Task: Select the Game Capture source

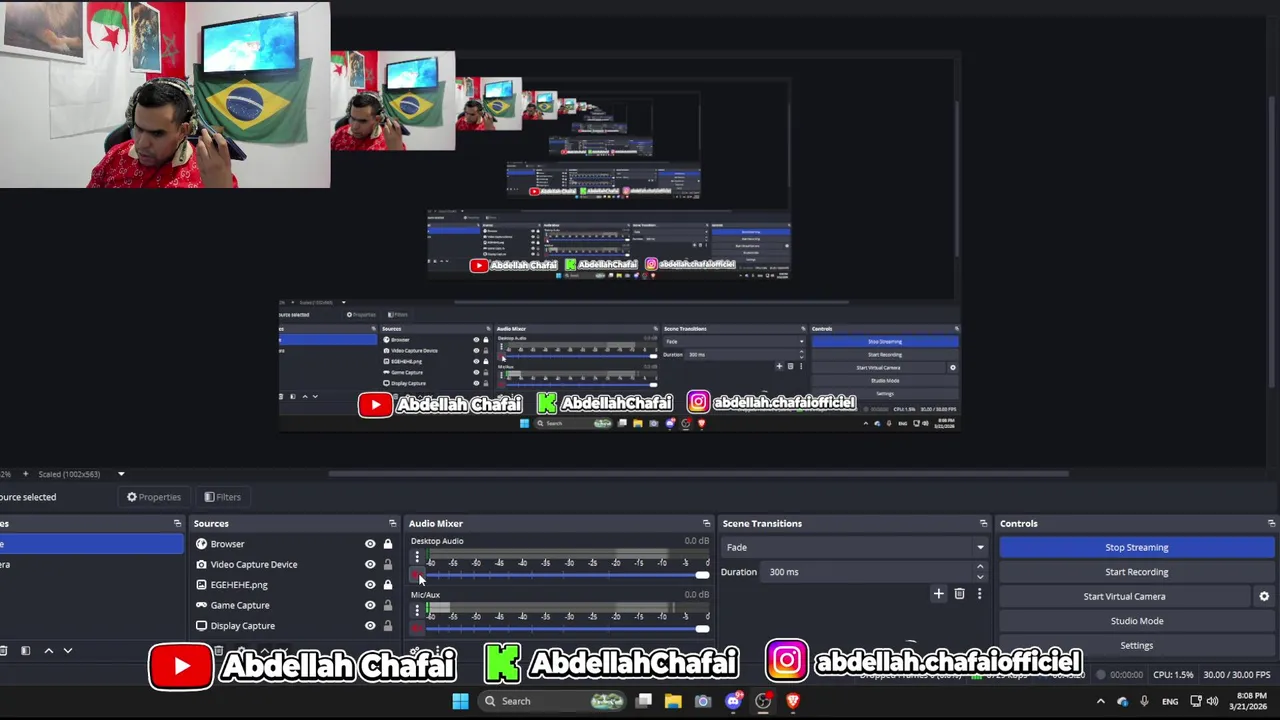Action: pyautogui.click(x=294, y=605)
